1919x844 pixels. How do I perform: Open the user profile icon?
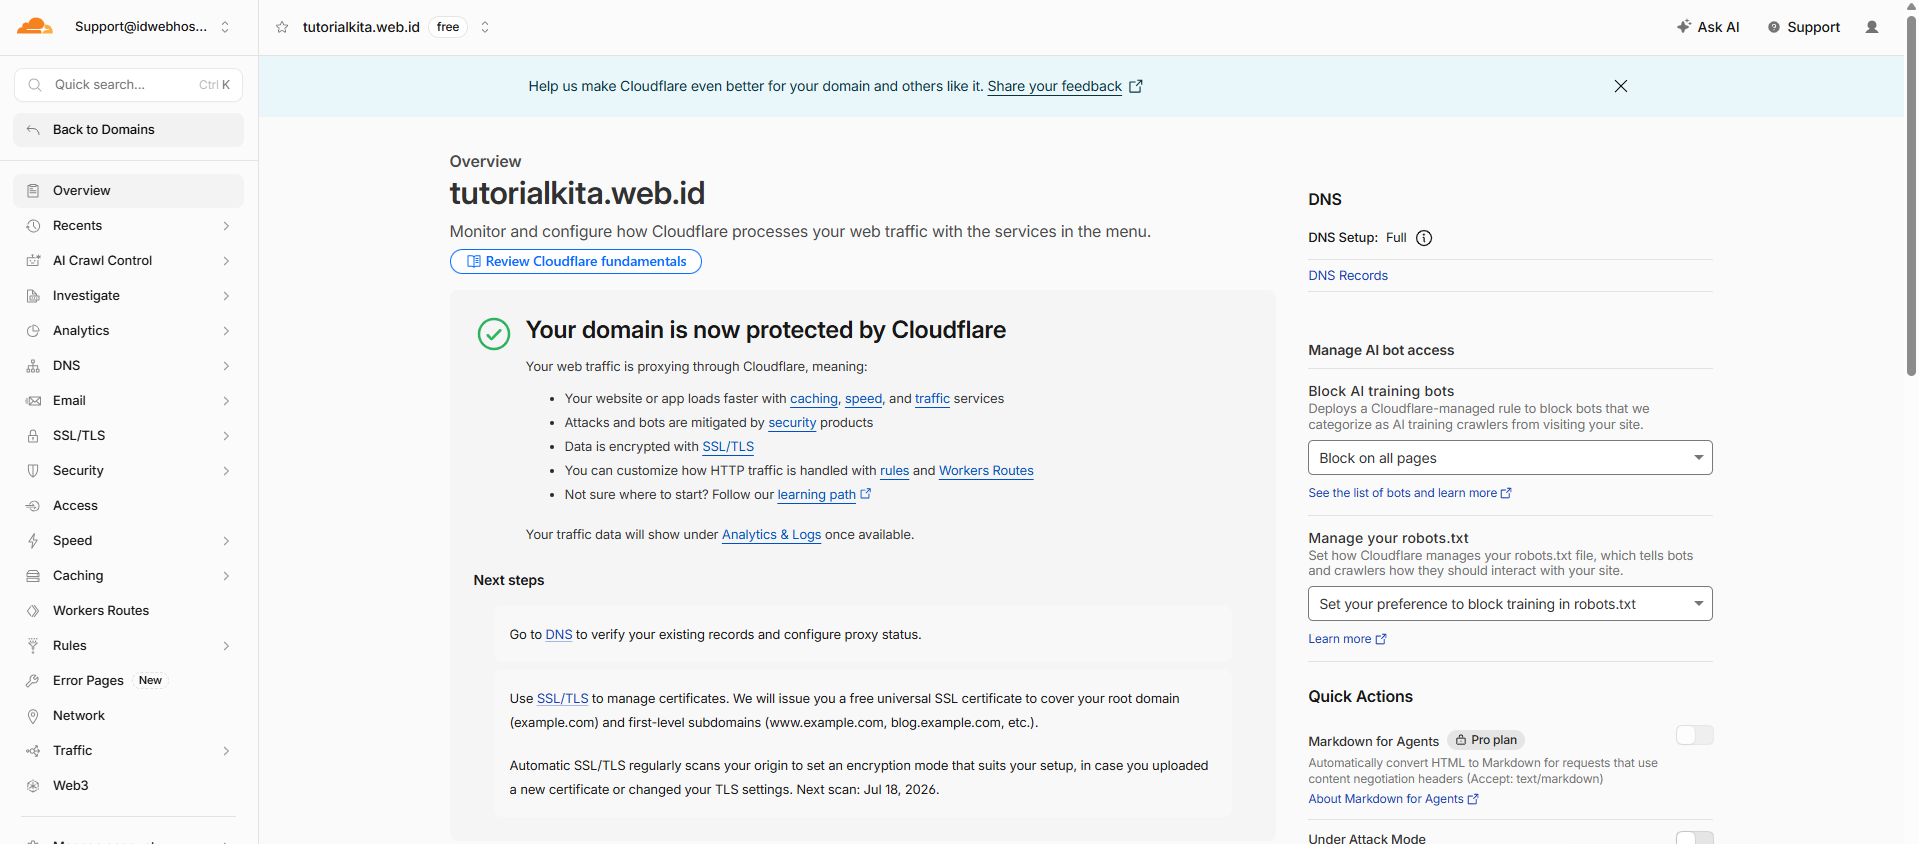1872,27
